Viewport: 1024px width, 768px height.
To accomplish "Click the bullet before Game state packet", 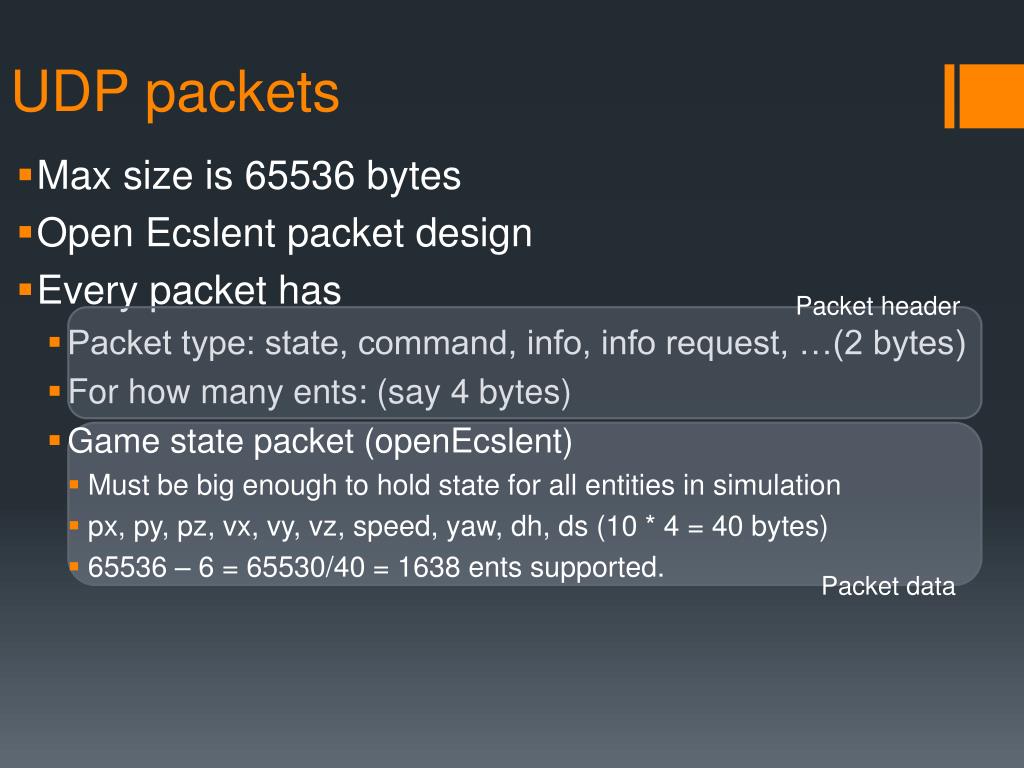I will point(55,440).
